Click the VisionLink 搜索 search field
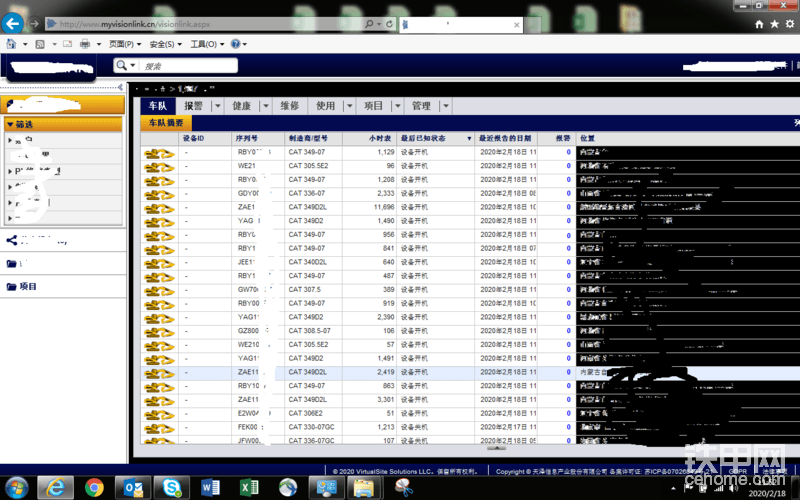 pos(189,66)
